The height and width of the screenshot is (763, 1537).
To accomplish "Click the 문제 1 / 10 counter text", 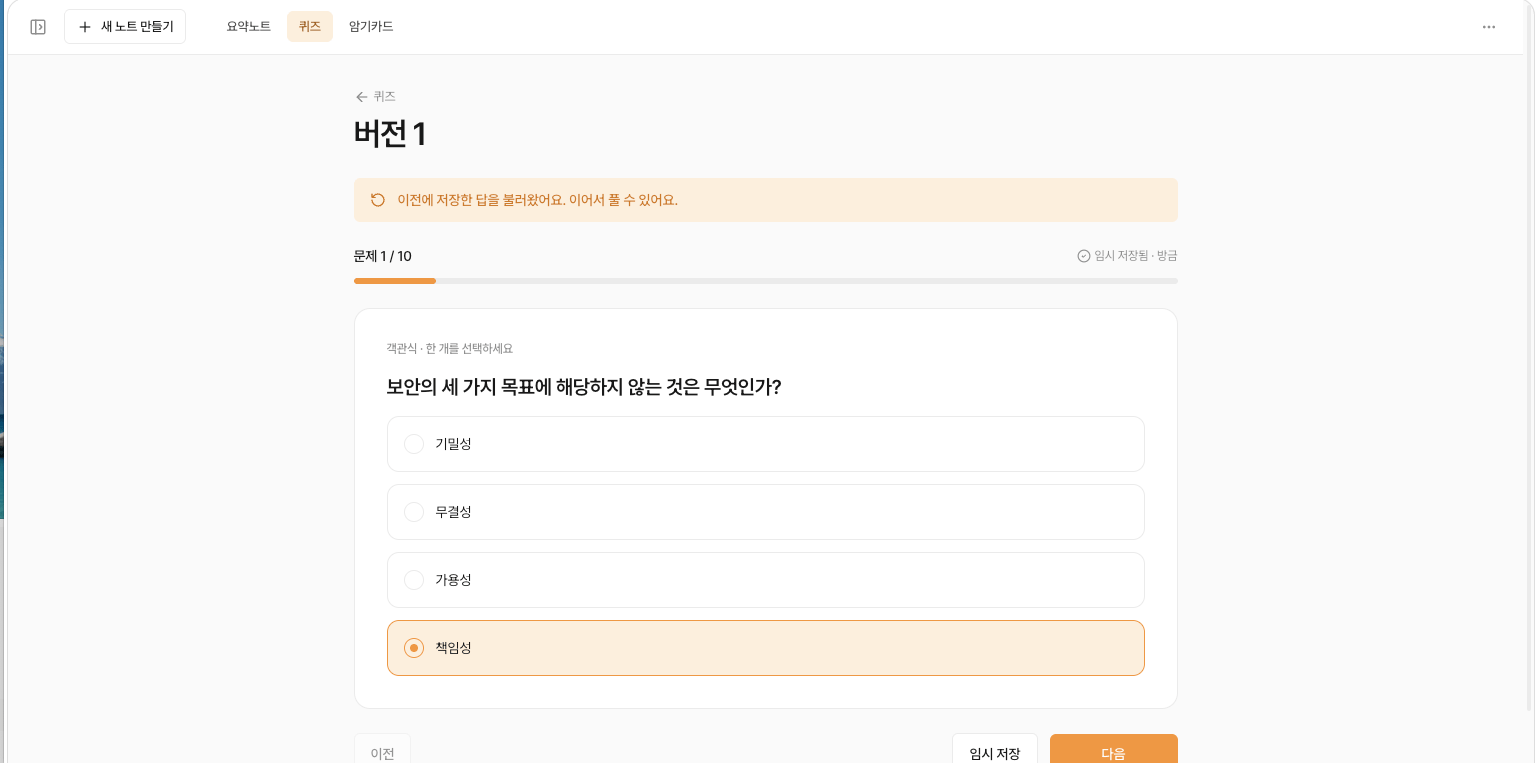I will pos(383,256).
